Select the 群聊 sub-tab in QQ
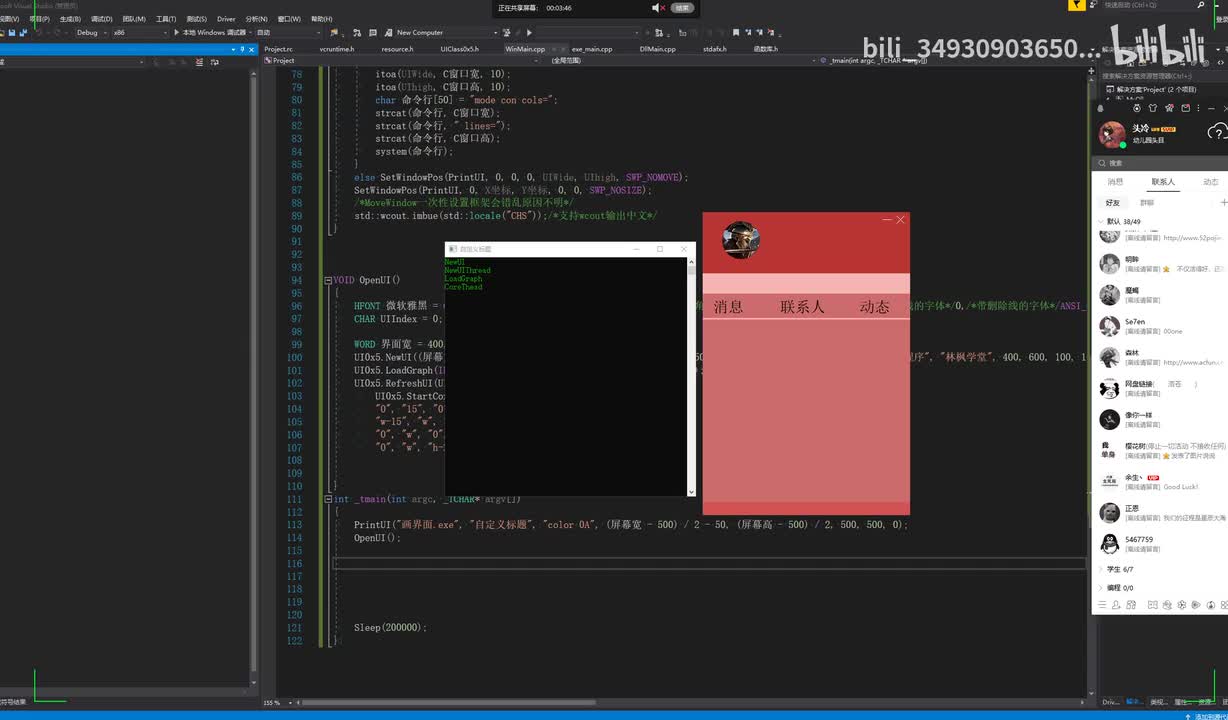1228x720 pixels. pyautogui.click(x=1147, y=203)
